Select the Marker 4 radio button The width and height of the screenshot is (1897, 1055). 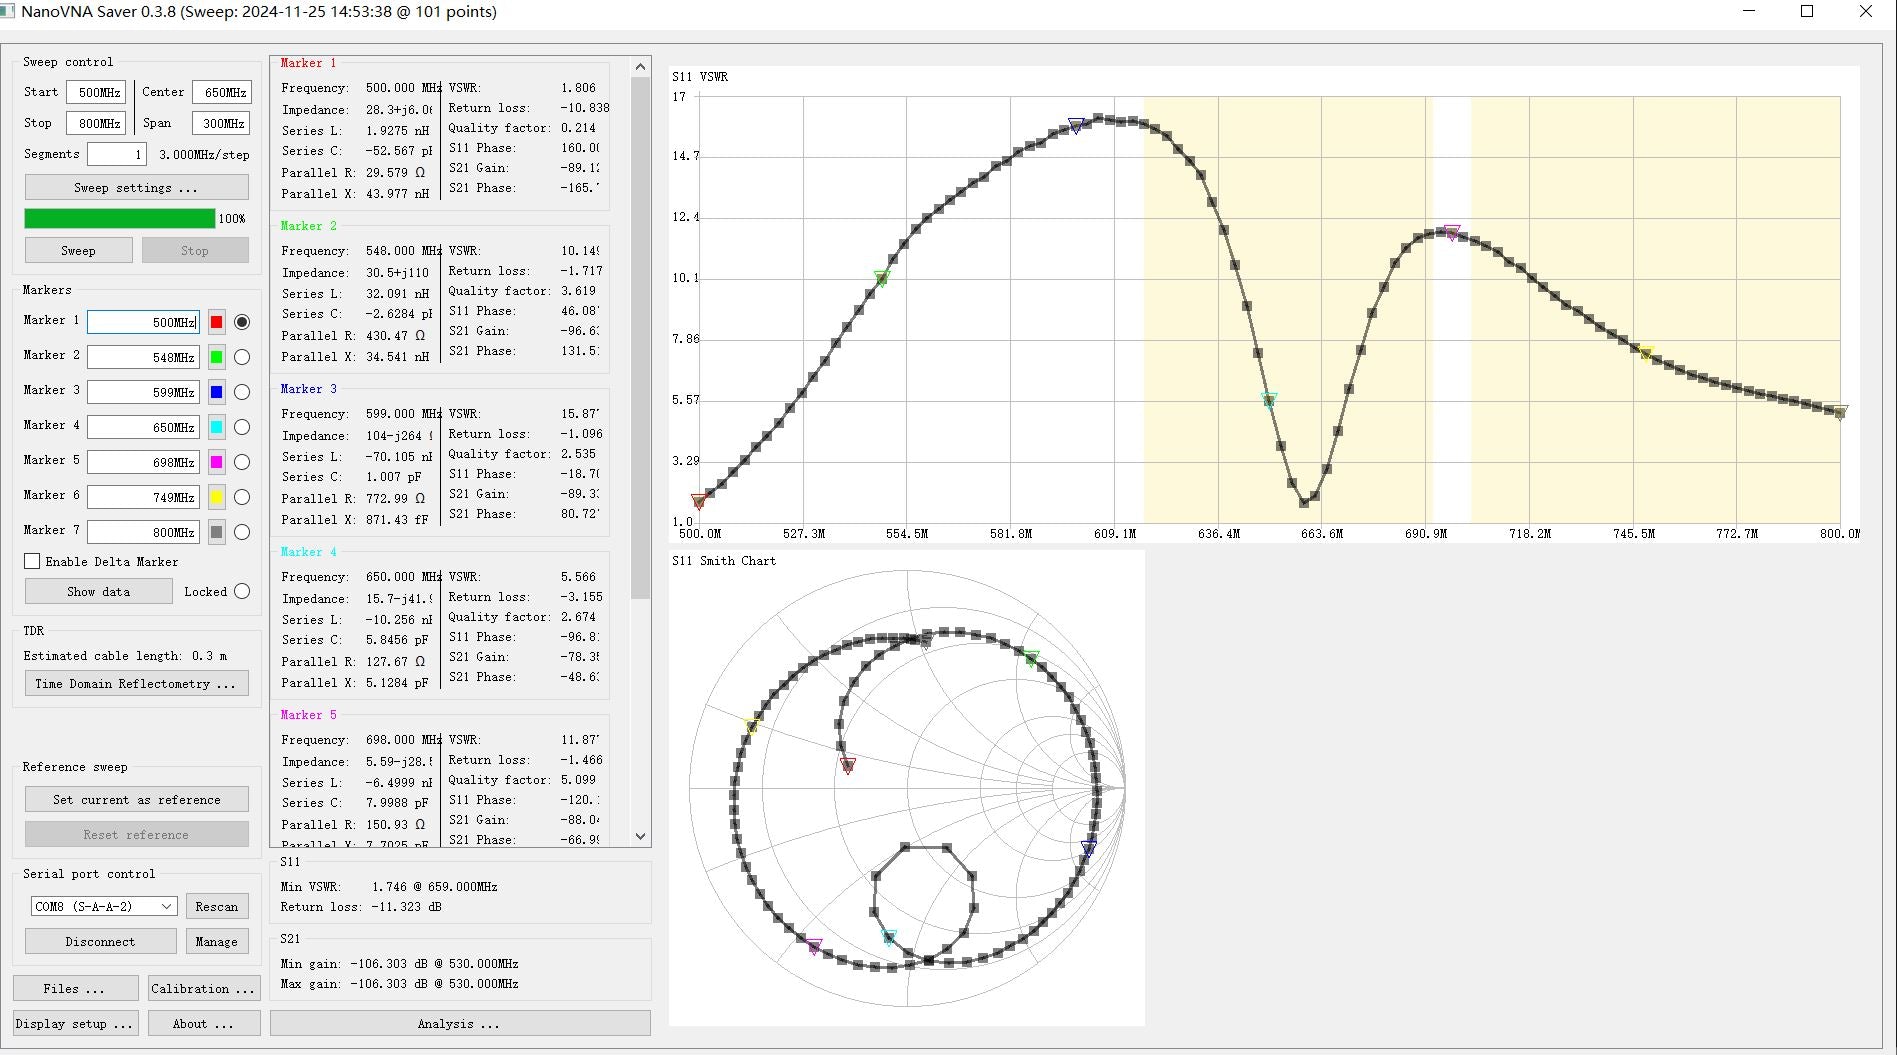tap(242, 427)
